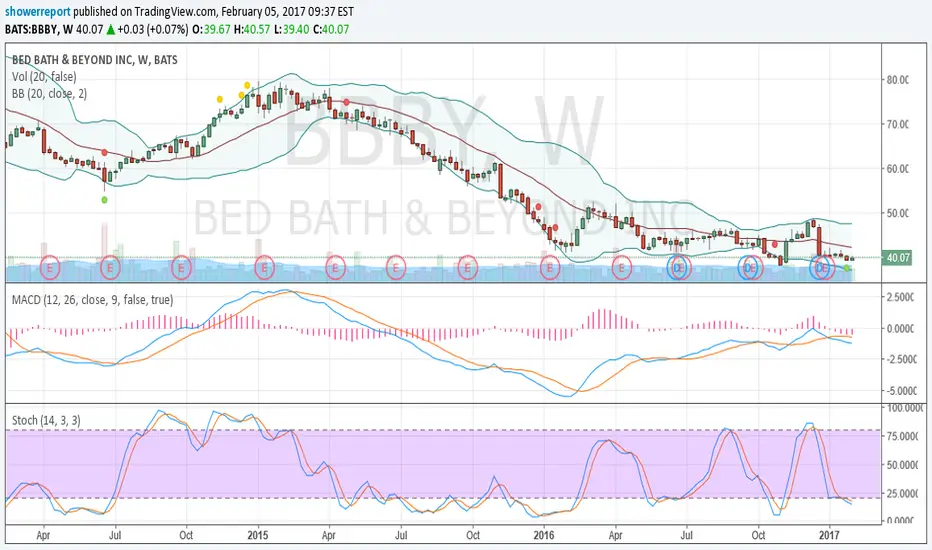
Task: Click the earnings E marker at July 2014
Action: point(110,268)
